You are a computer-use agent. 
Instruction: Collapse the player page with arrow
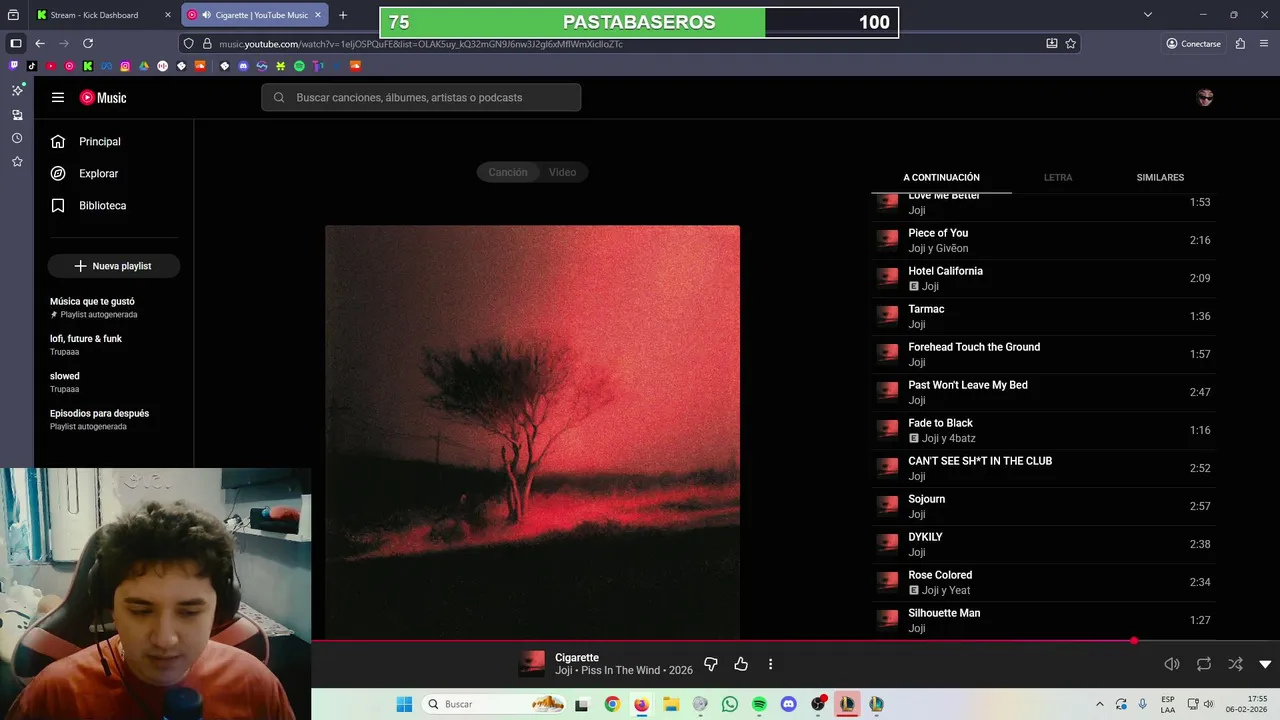[1265, 664]
